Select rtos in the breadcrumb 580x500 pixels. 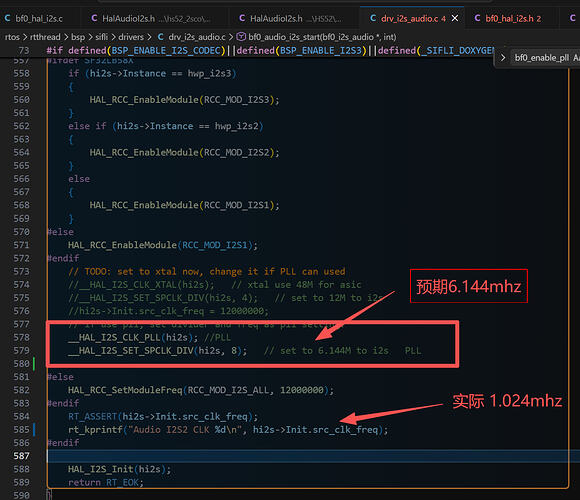click(x=12, y=37)
